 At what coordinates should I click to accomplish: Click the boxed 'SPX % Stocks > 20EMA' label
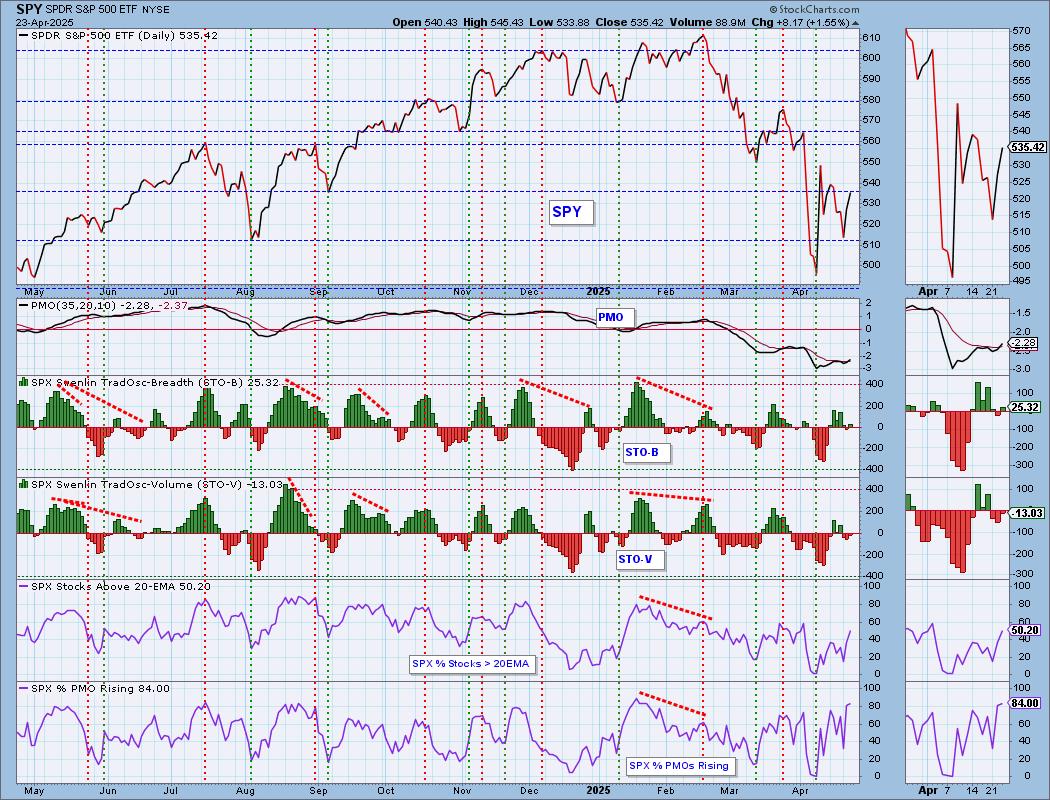tap(472, 664)
